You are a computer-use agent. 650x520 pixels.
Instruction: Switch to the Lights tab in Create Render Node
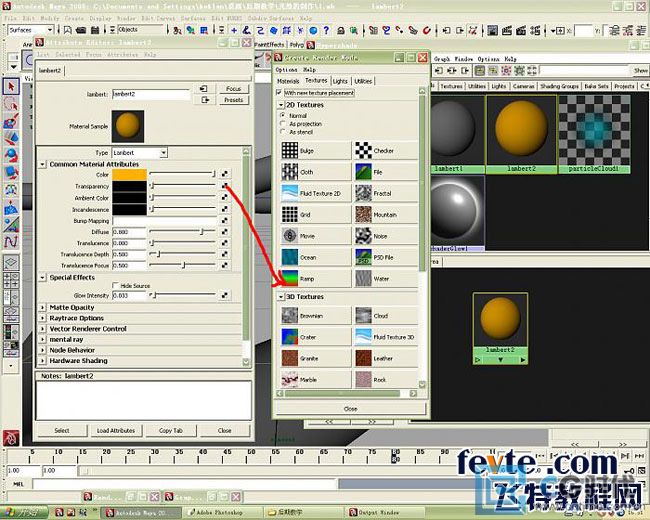pyautogui.click(x=340, y=81)
